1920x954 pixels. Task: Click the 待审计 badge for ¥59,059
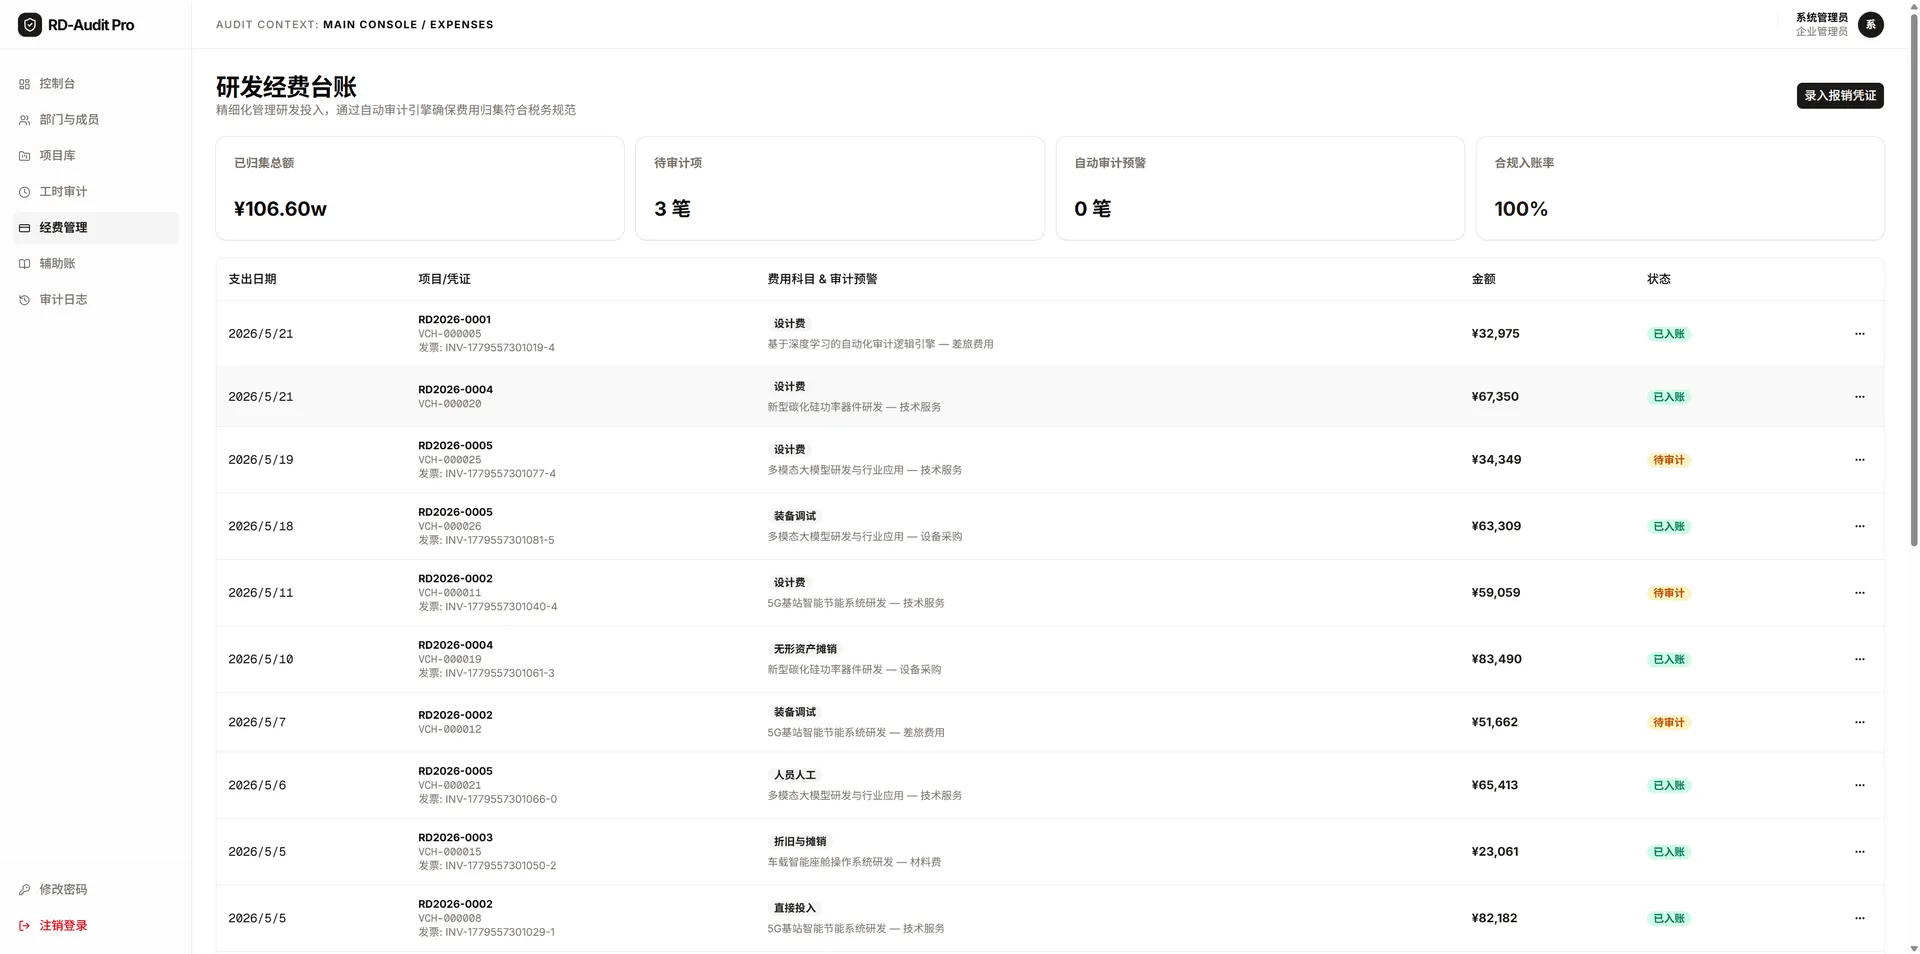(1668, 593)
